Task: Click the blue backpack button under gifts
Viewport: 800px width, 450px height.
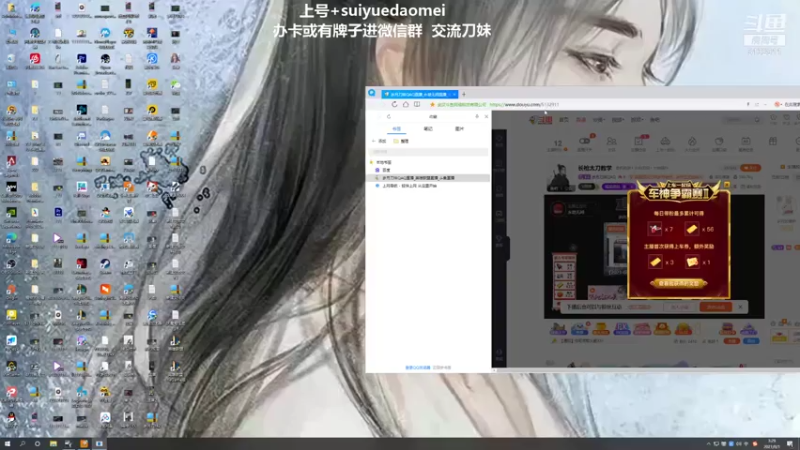Action: 751,341
